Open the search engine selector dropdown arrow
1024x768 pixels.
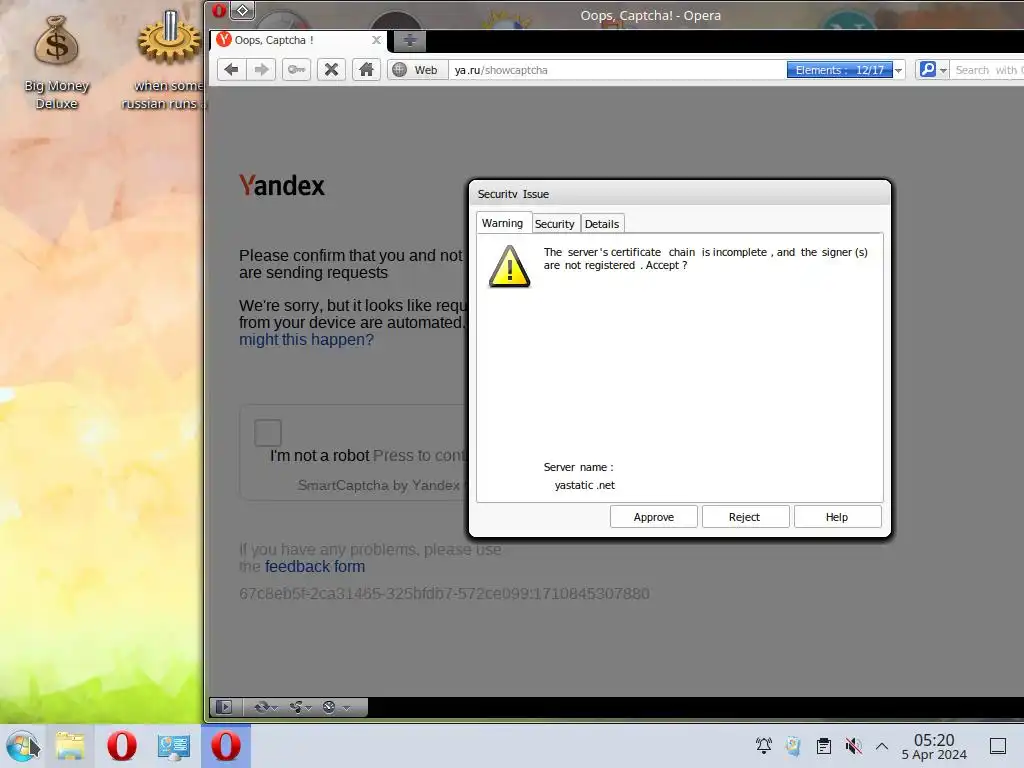(x=943, y=70)
